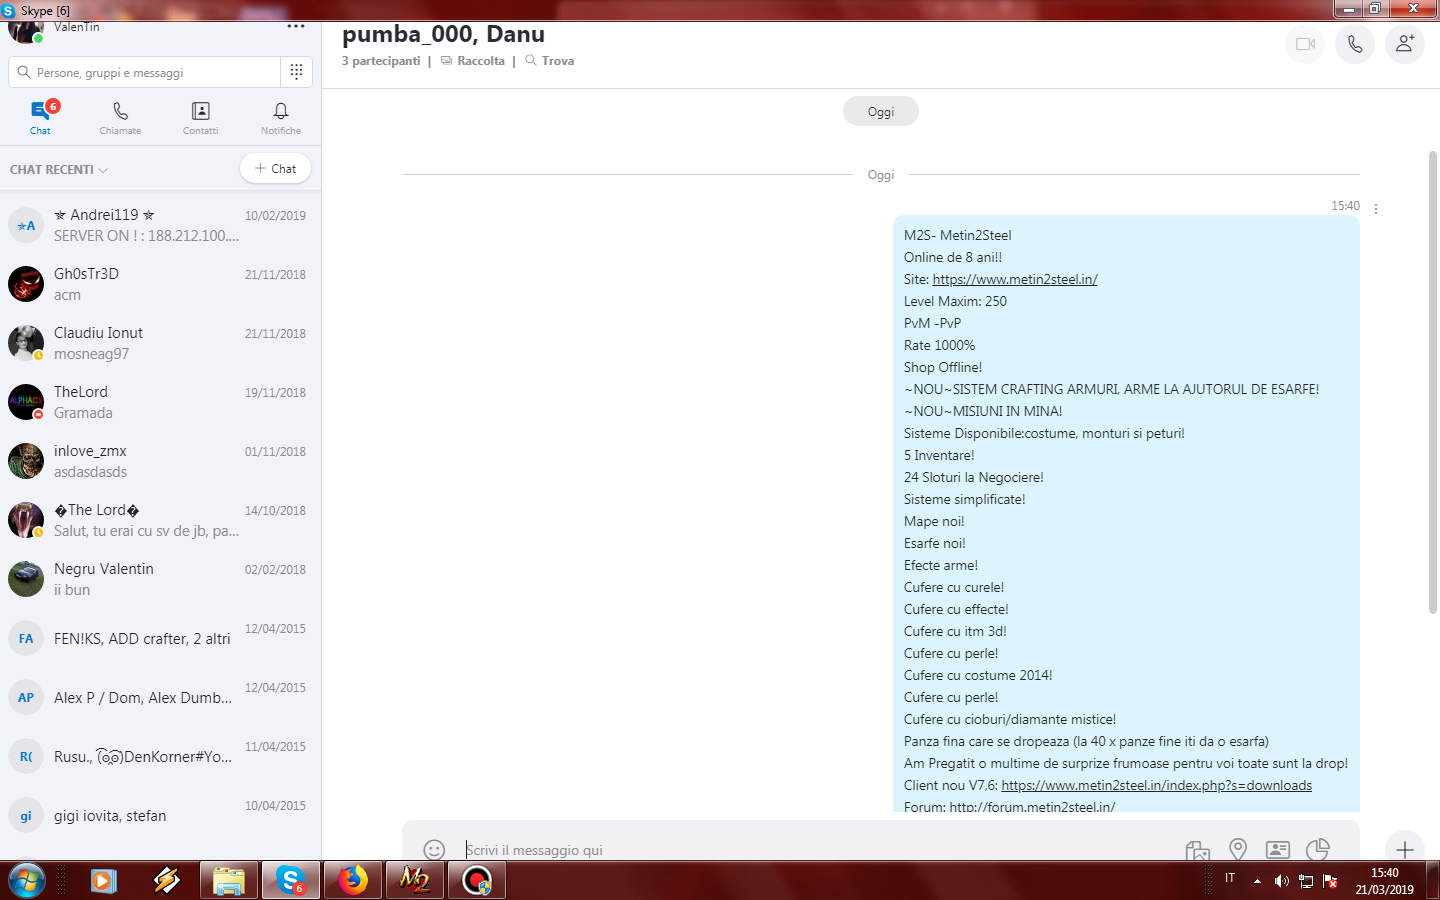Open the more options ellipsis next to ValenTin
Image resolution: width=1440 pixels, height=900 pixels.
point(296,26)
